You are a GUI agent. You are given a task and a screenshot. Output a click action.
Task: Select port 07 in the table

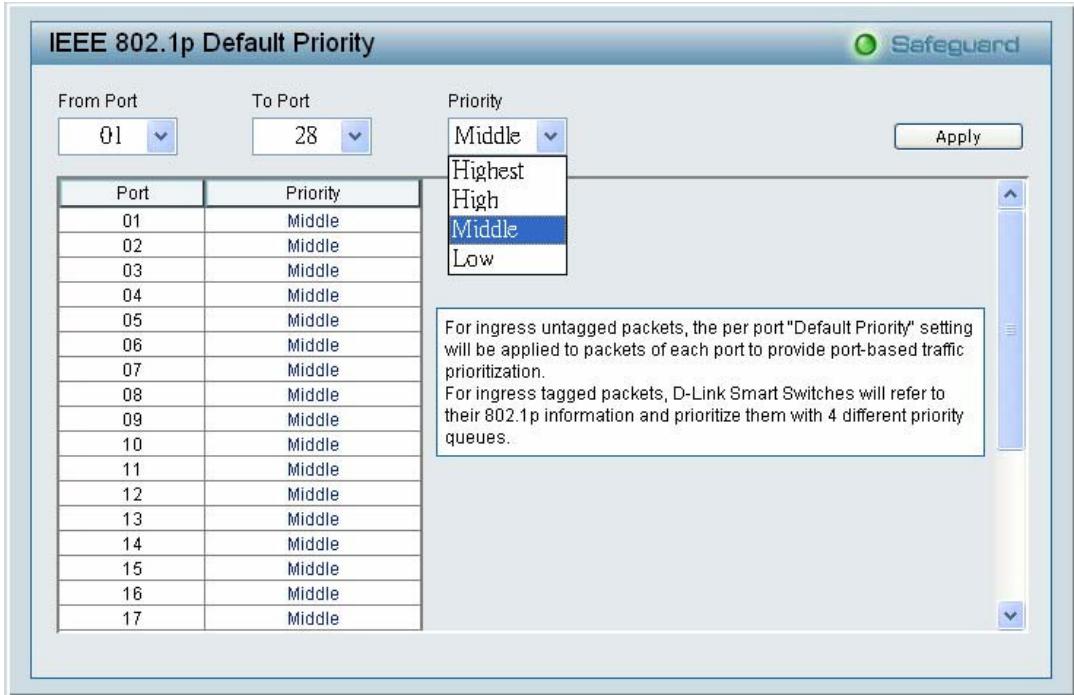coord(132,370)
